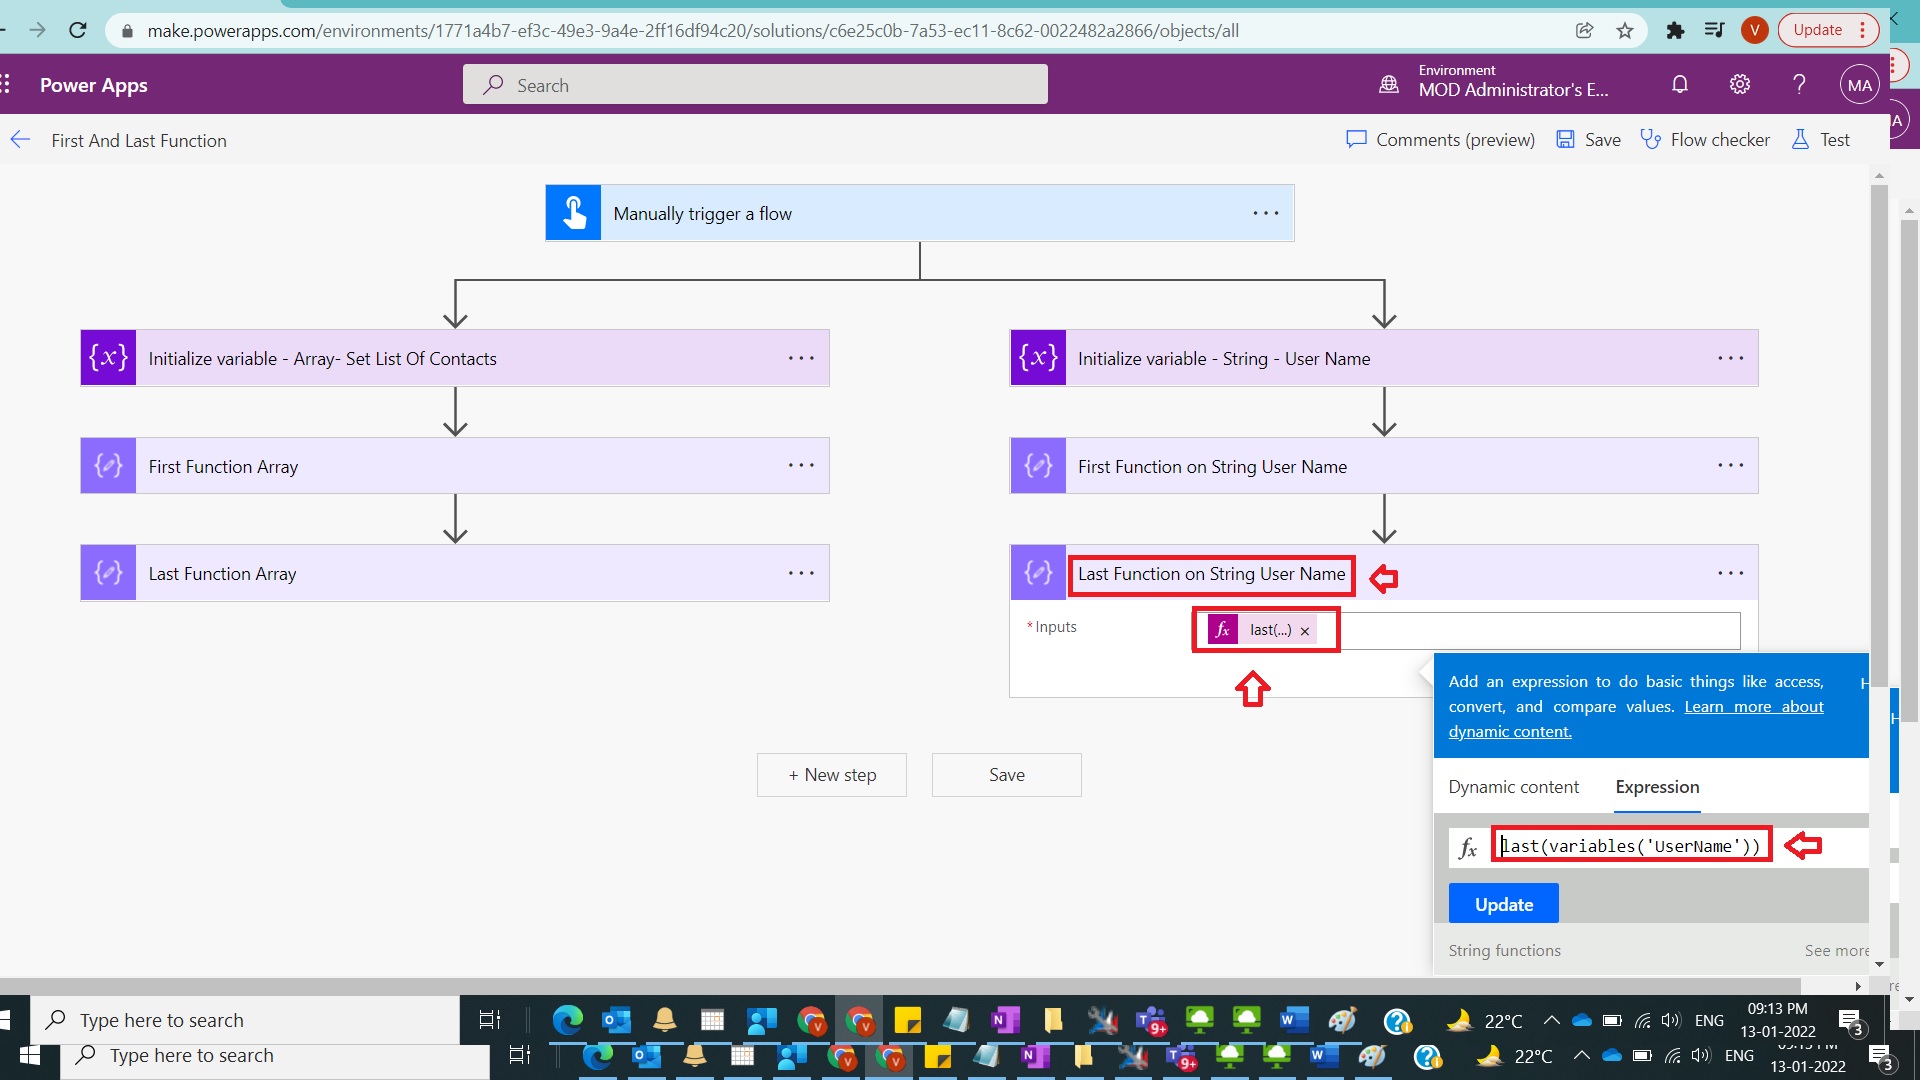Click the Update button in the expression panel
This screenshot has width=1920, height=1080.
[x=1503, y=903]
